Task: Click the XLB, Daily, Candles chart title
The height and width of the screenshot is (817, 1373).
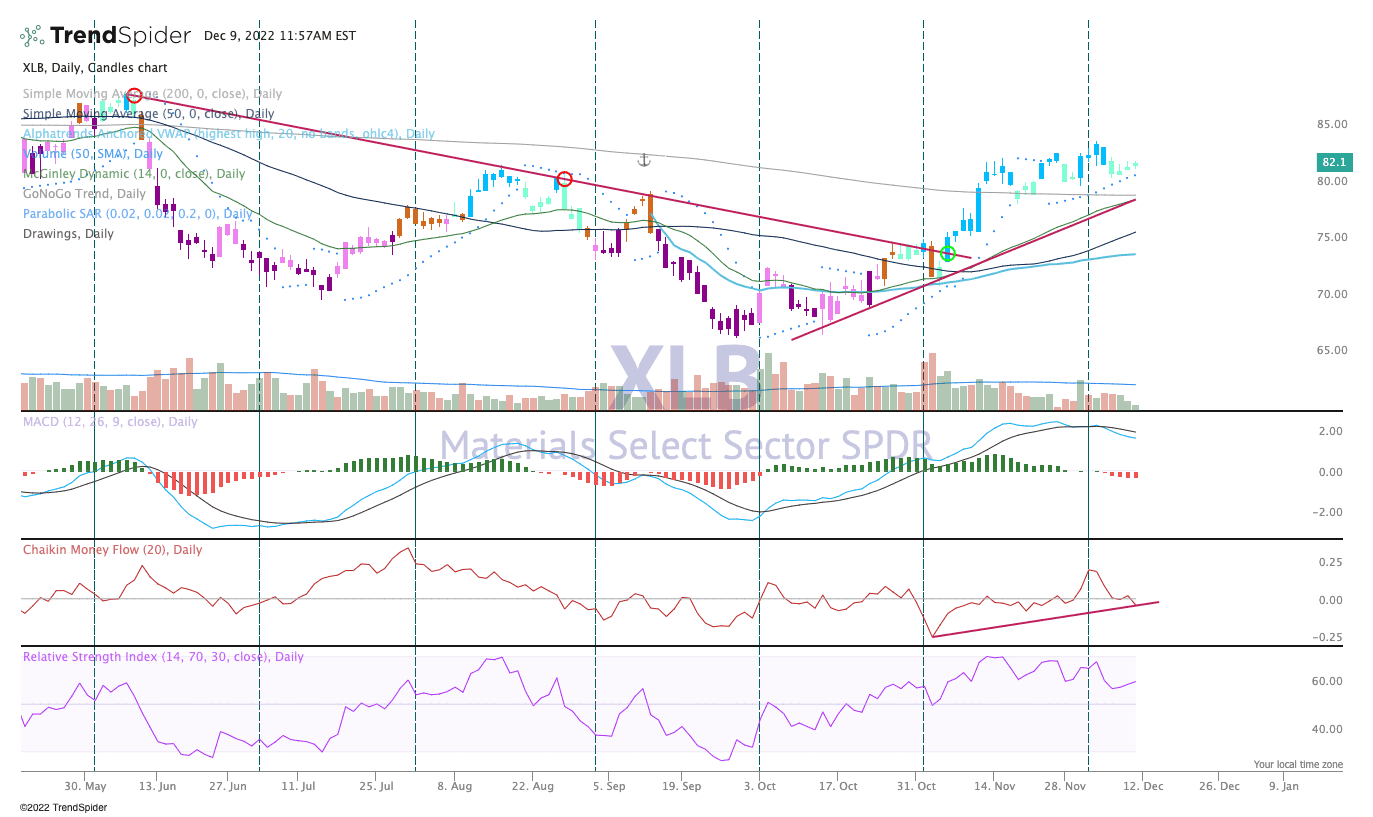Action: [95, 68]
